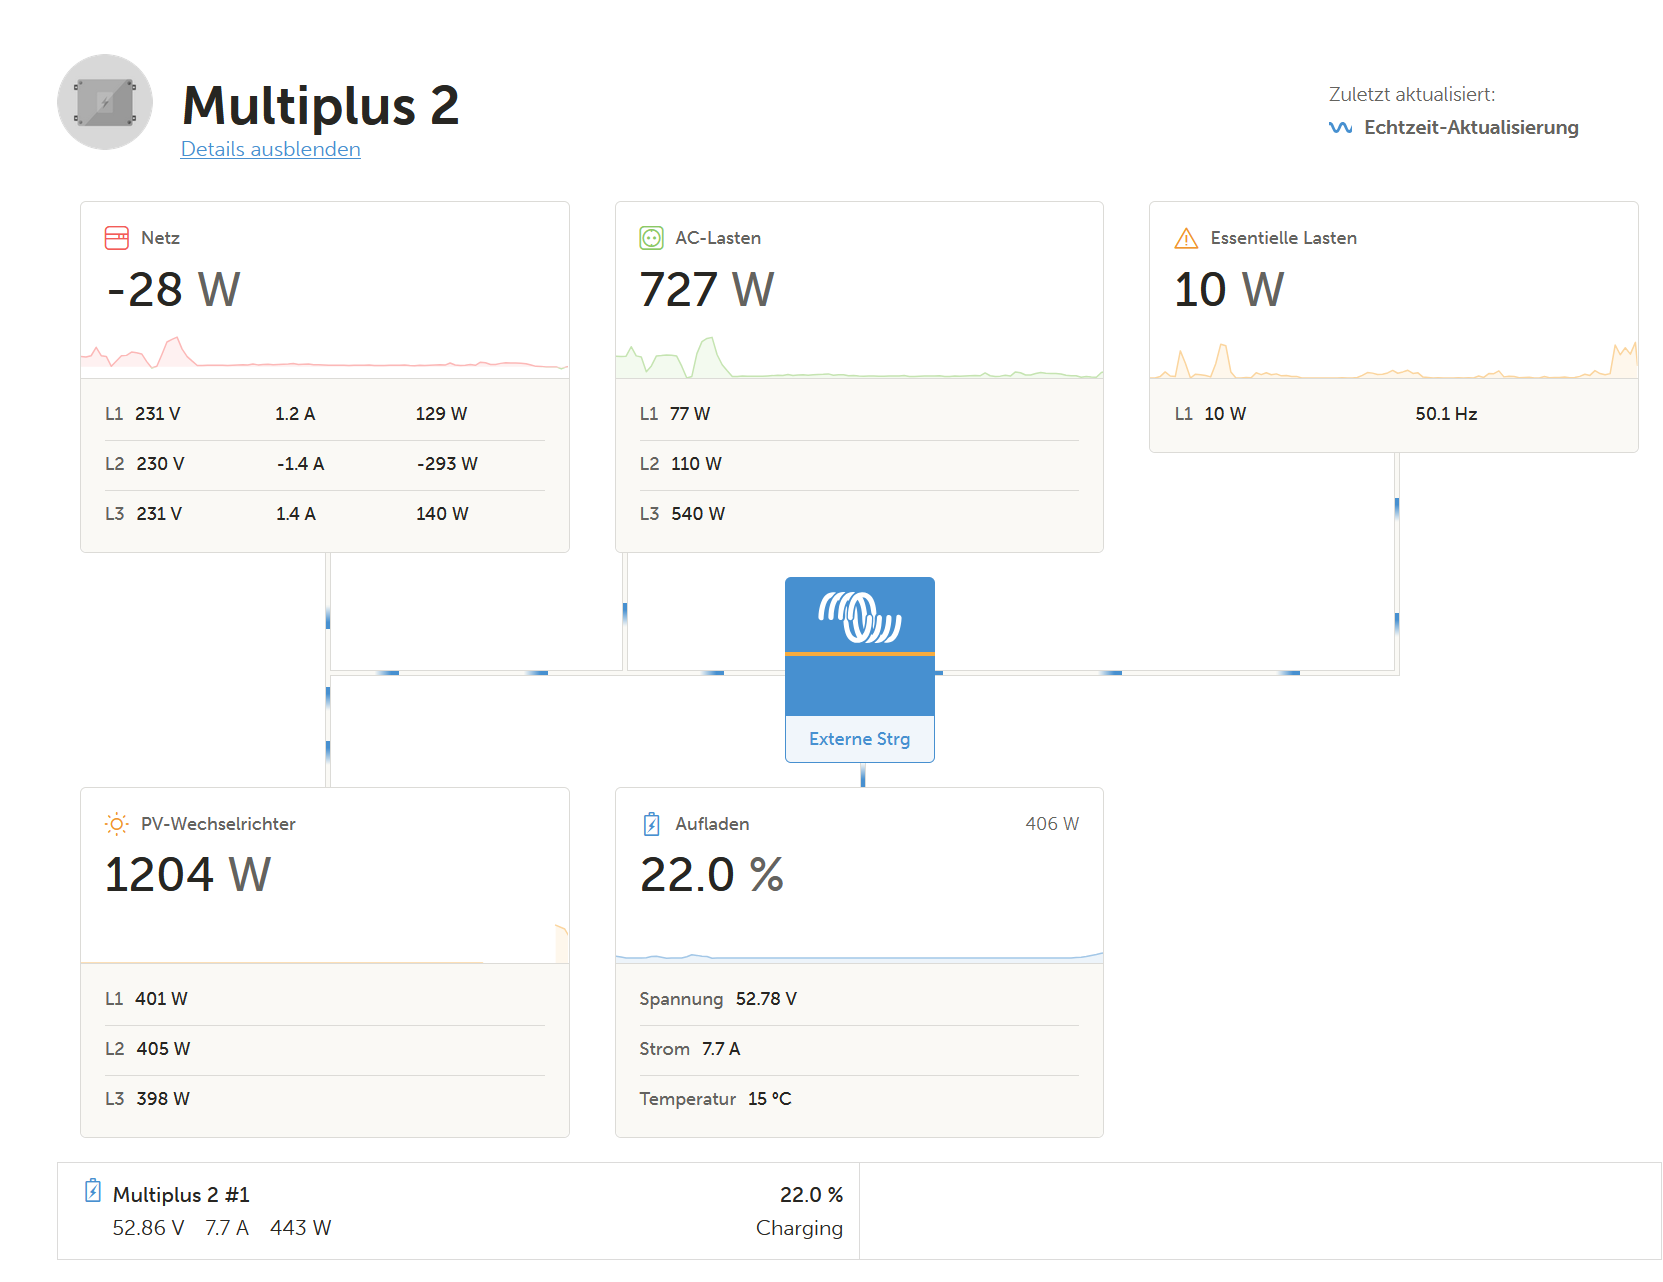Image resolution: width=1663 pixels, height=1282 pixels.
Task: Click battery icon beside Multiplus 2 #1
Action: click(93, 1191)
